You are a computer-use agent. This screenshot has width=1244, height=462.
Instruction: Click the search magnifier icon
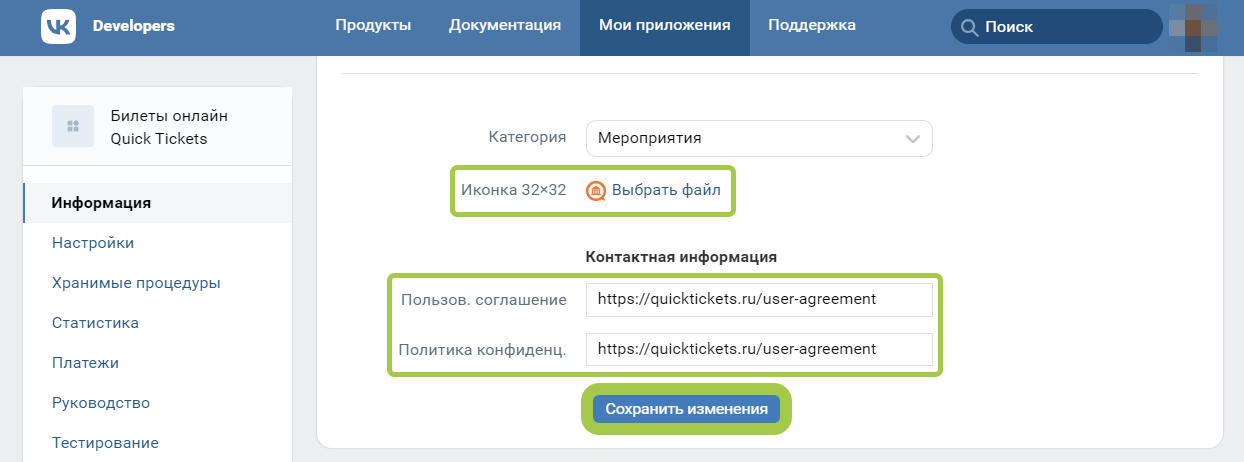click(968, 28)
